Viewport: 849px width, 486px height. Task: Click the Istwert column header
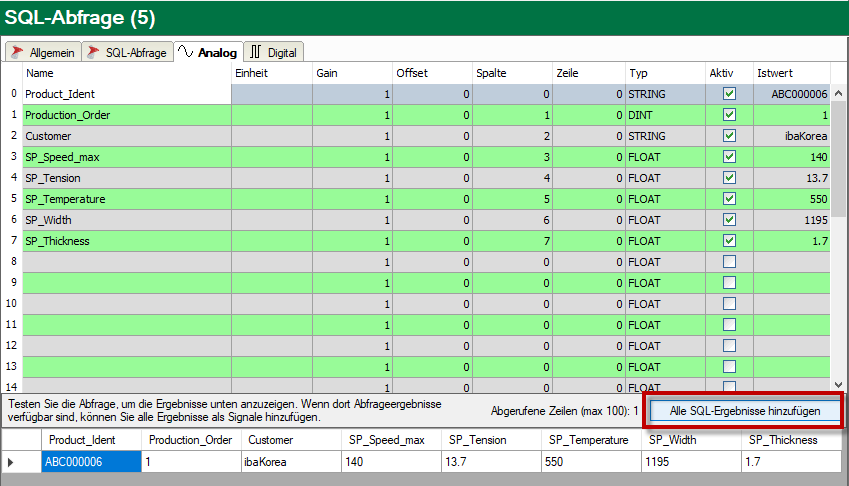pos(792,73)
